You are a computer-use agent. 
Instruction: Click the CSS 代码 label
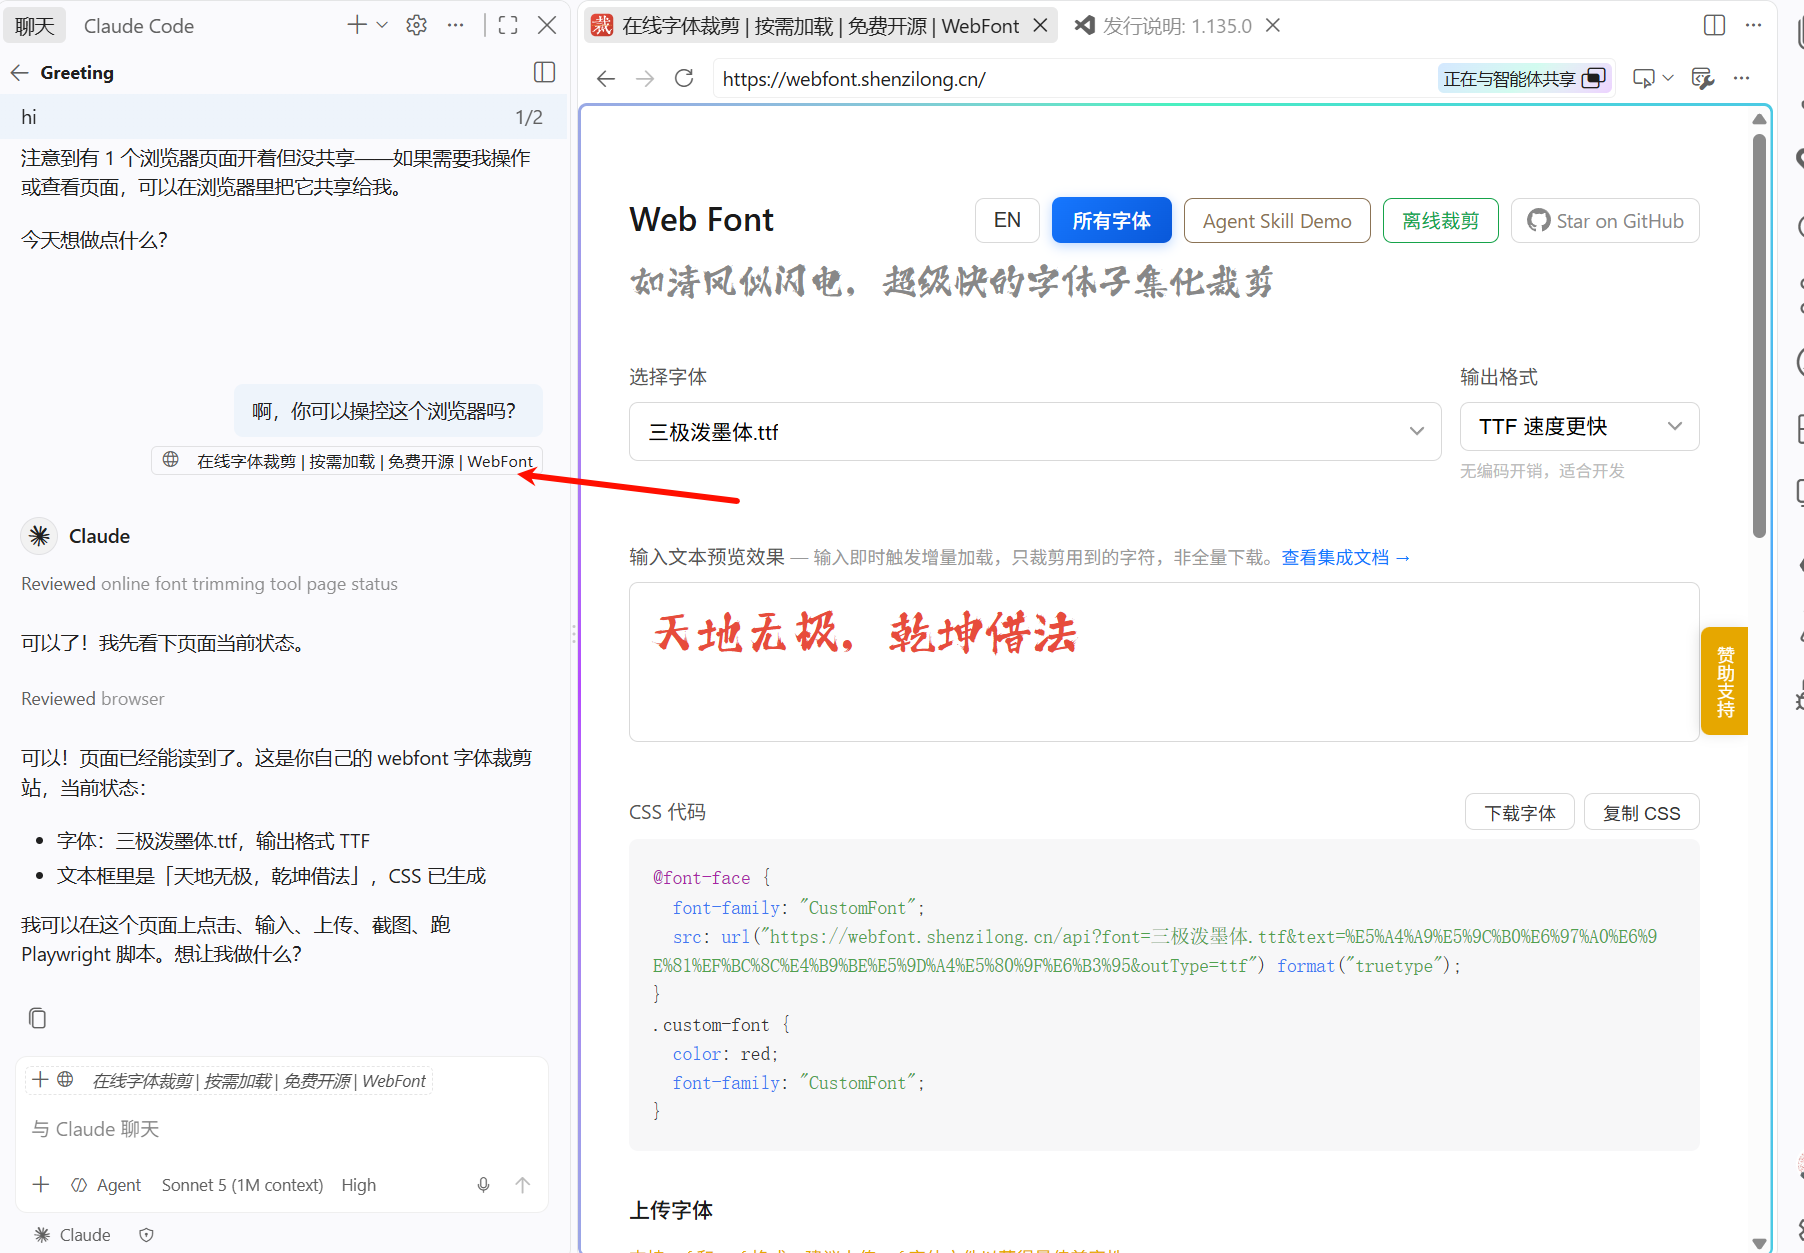(x=667, y=812)
